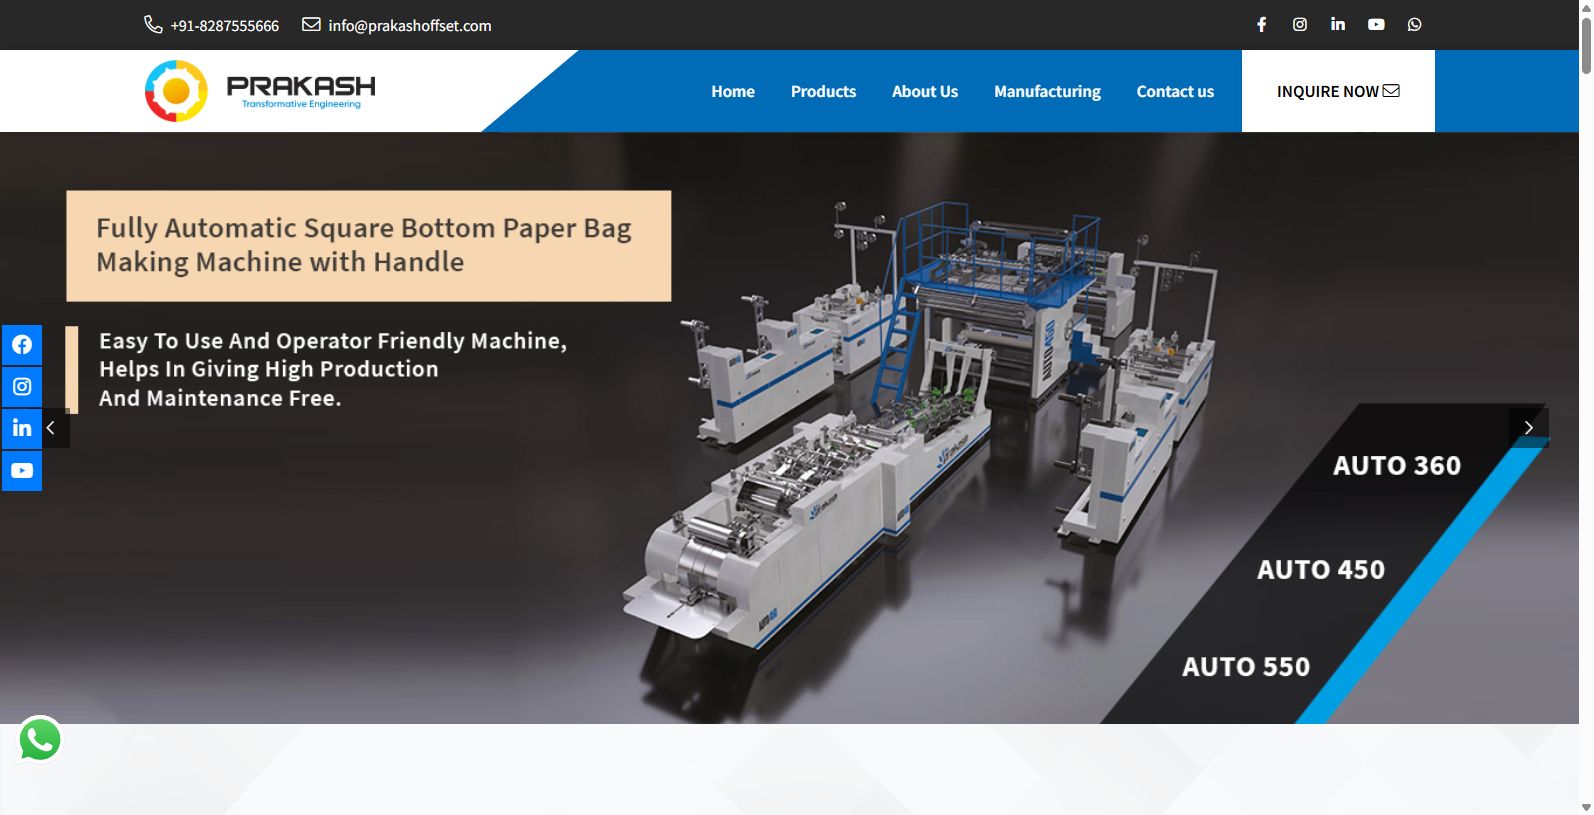1594x815 pixels.
Task: Open LinkedIn icon in top header bar
Action: click(1338, 24)
